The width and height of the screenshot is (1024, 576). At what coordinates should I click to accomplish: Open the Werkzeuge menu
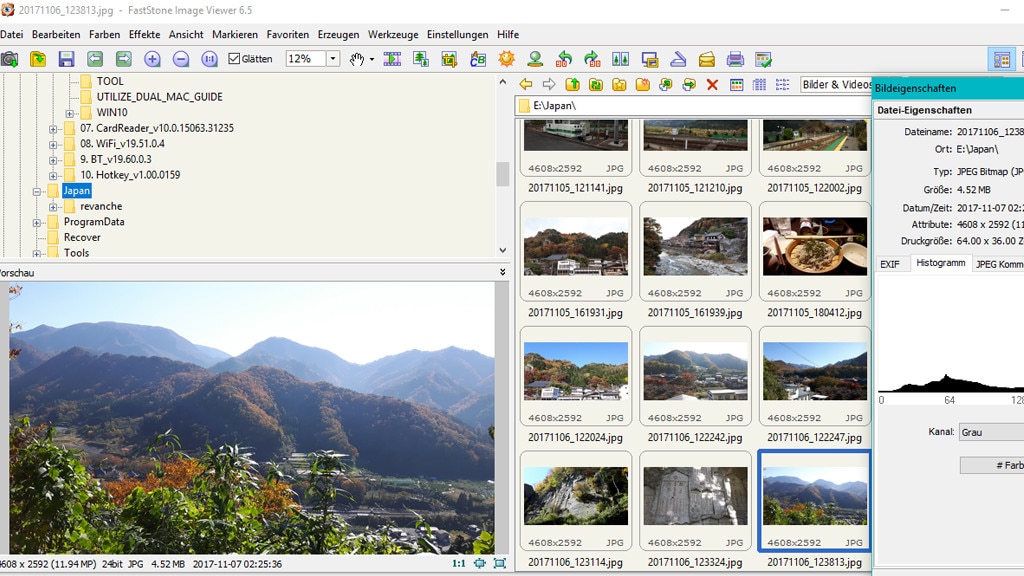392,34
